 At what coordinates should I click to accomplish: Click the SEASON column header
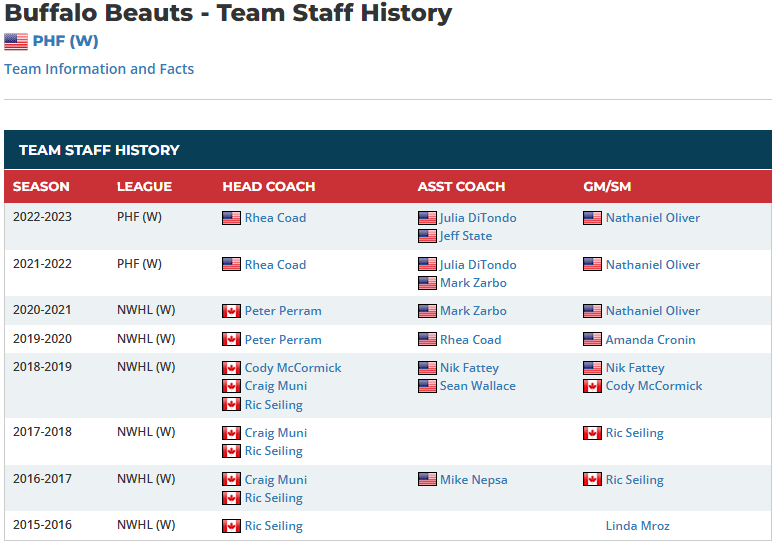[41, 186]
